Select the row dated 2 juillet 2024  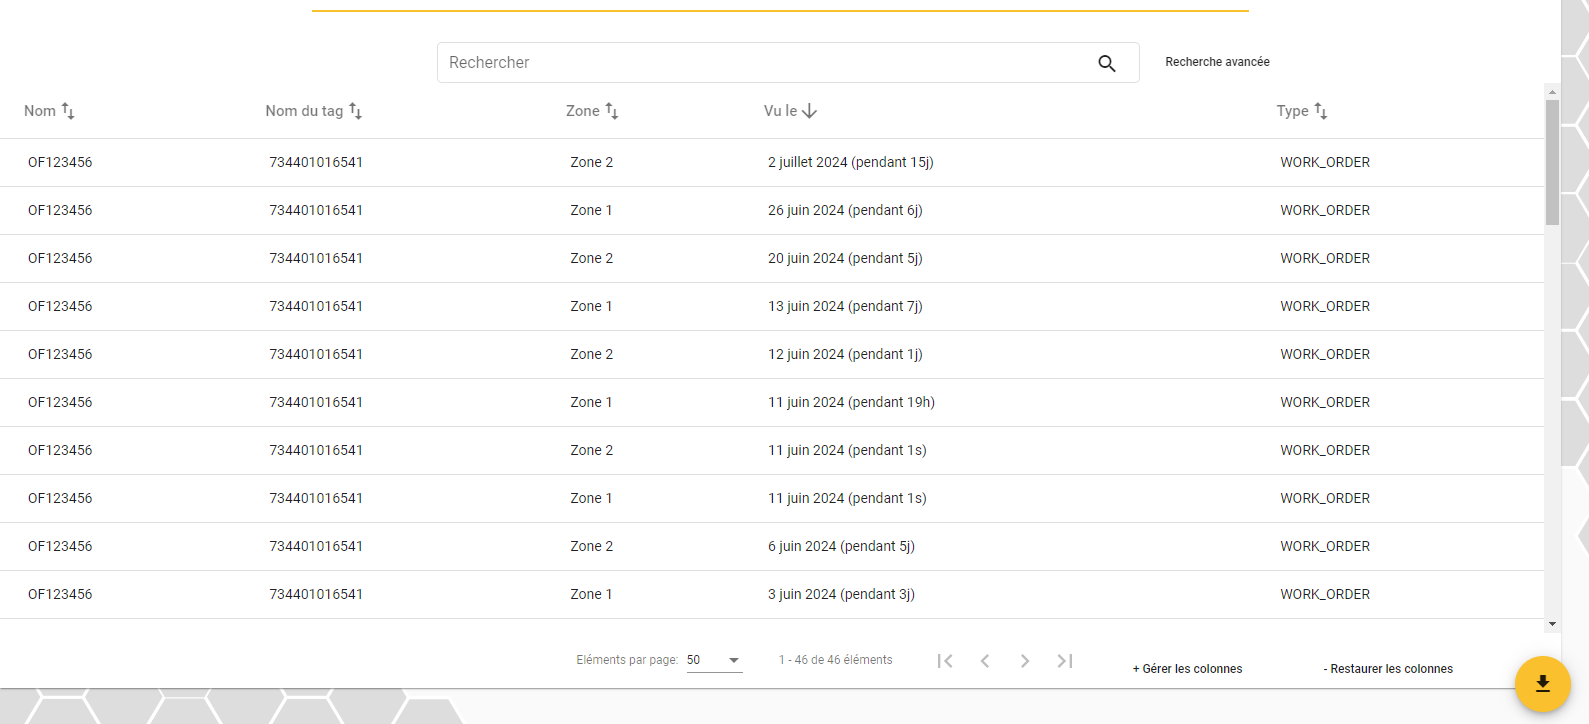772,162
